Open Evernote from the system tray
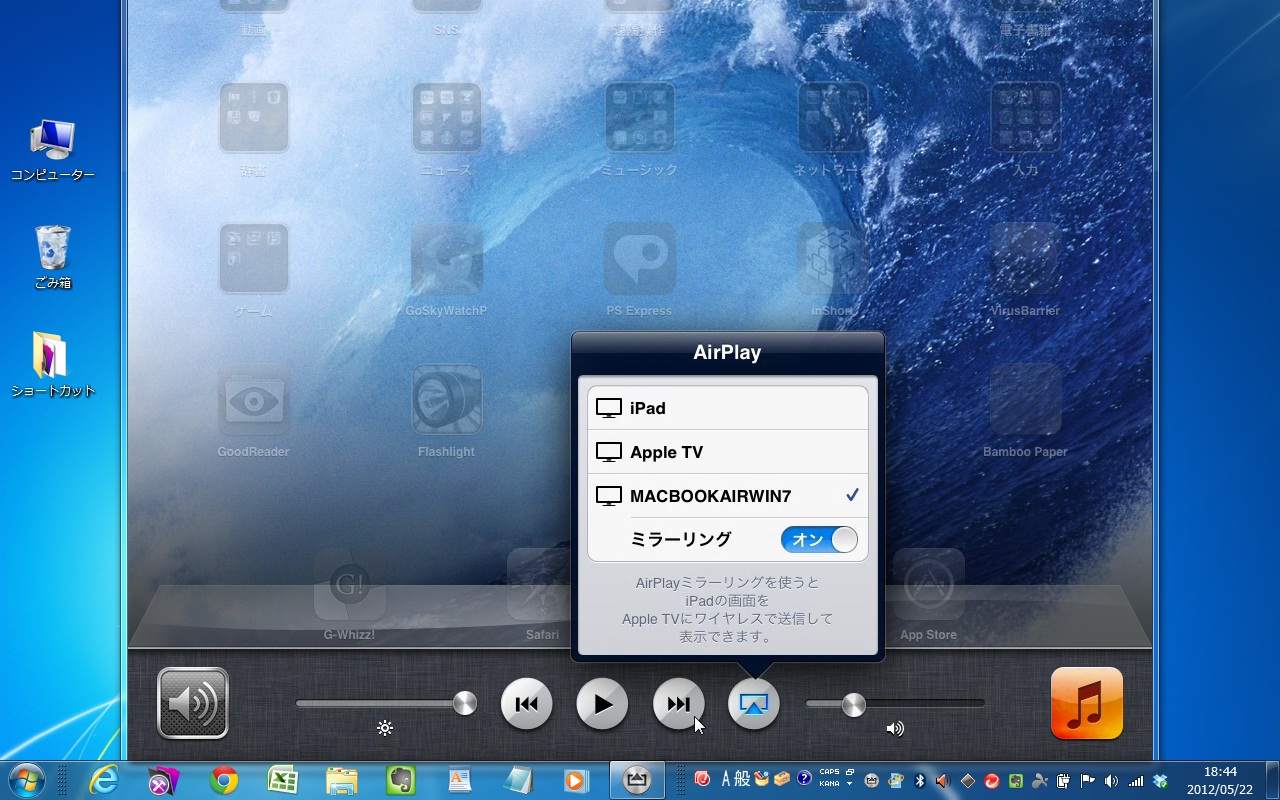This screenshot has height=800, width=1280. 1014,780
